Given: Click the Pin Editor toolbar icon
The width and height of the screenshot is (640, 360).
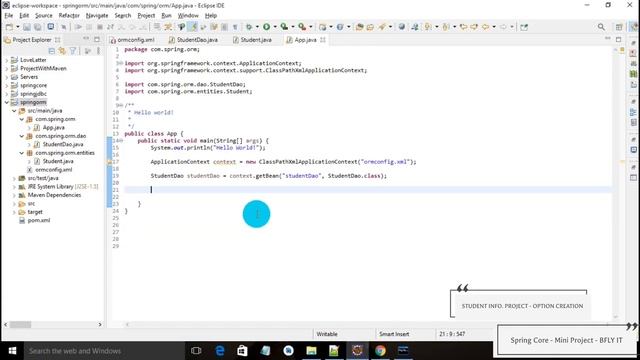Looking at the screenshot, I should pyautogui.click(x=524, y=27).
